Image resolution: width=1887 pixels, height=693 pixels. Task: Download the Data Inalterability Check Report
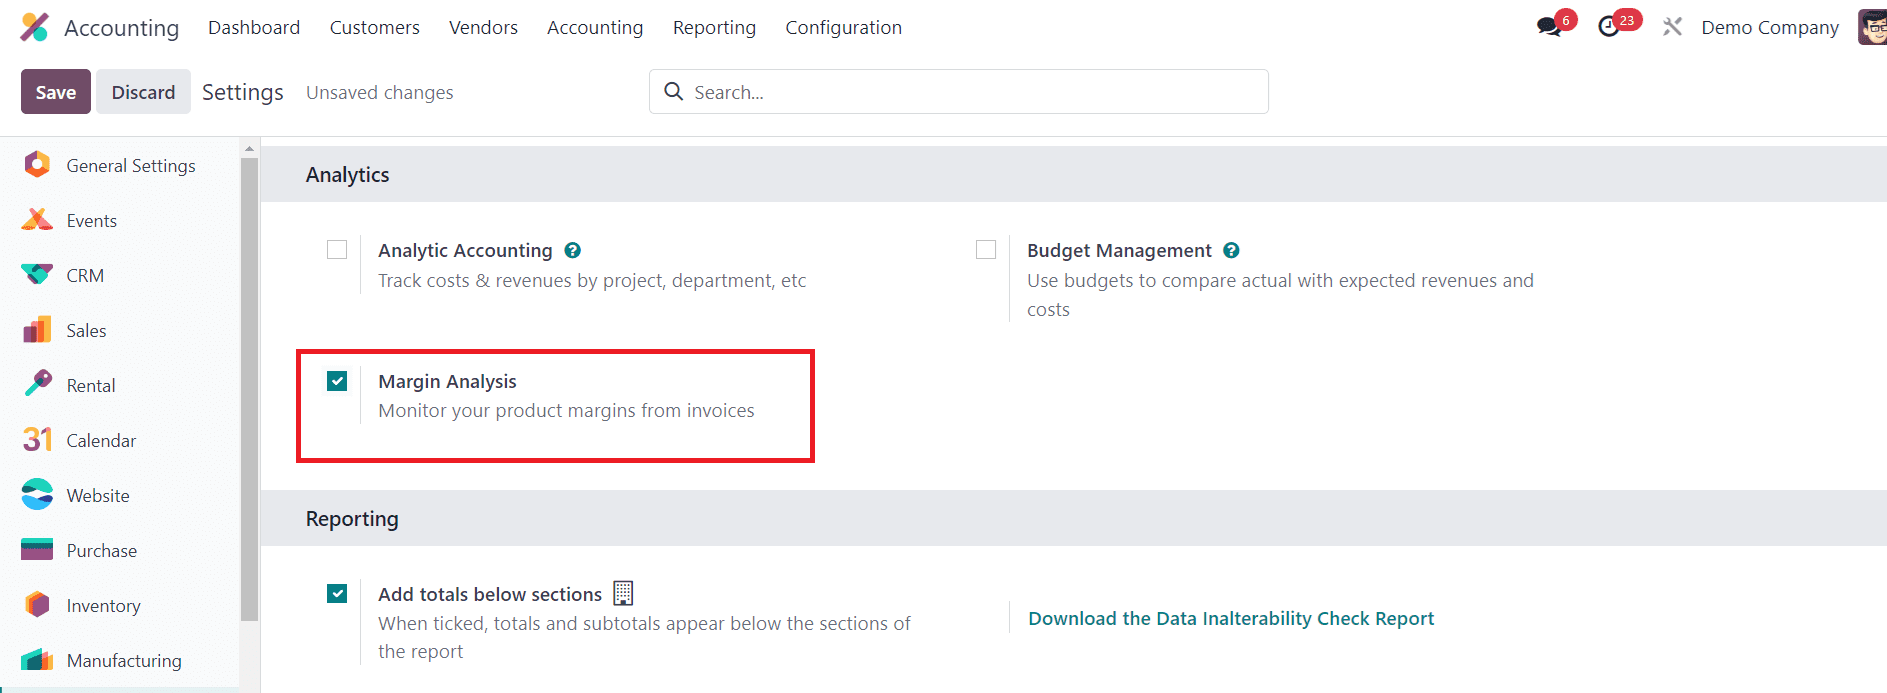1231,618
